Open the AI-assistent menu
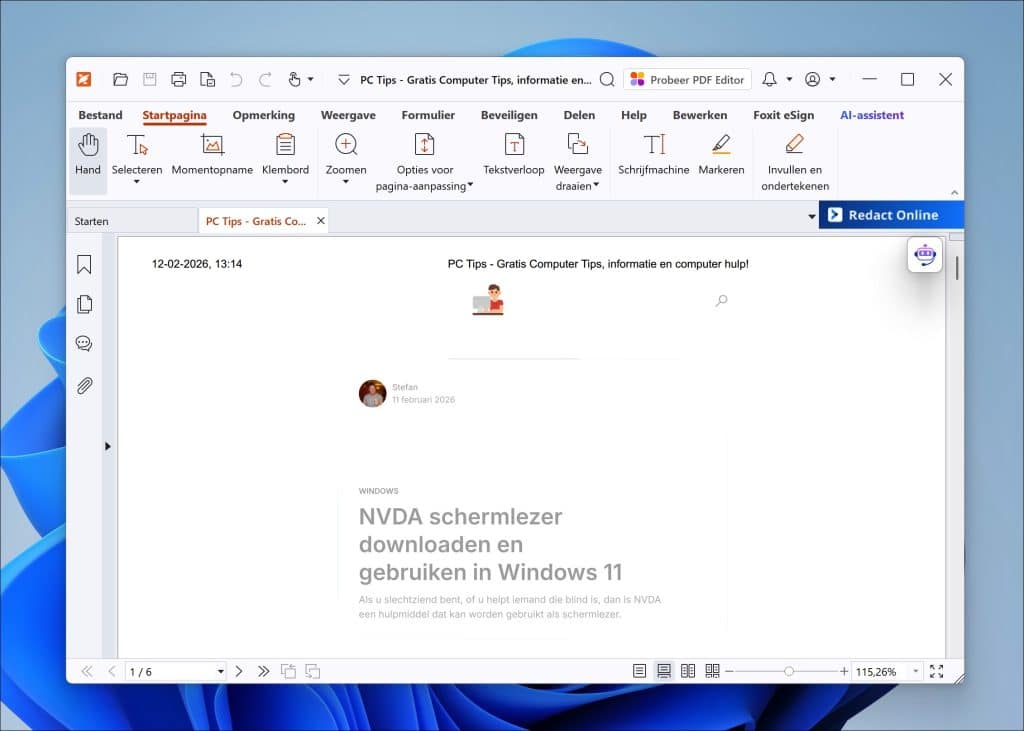The height and width of the screenshot is (731, 1024). (871, 115)
